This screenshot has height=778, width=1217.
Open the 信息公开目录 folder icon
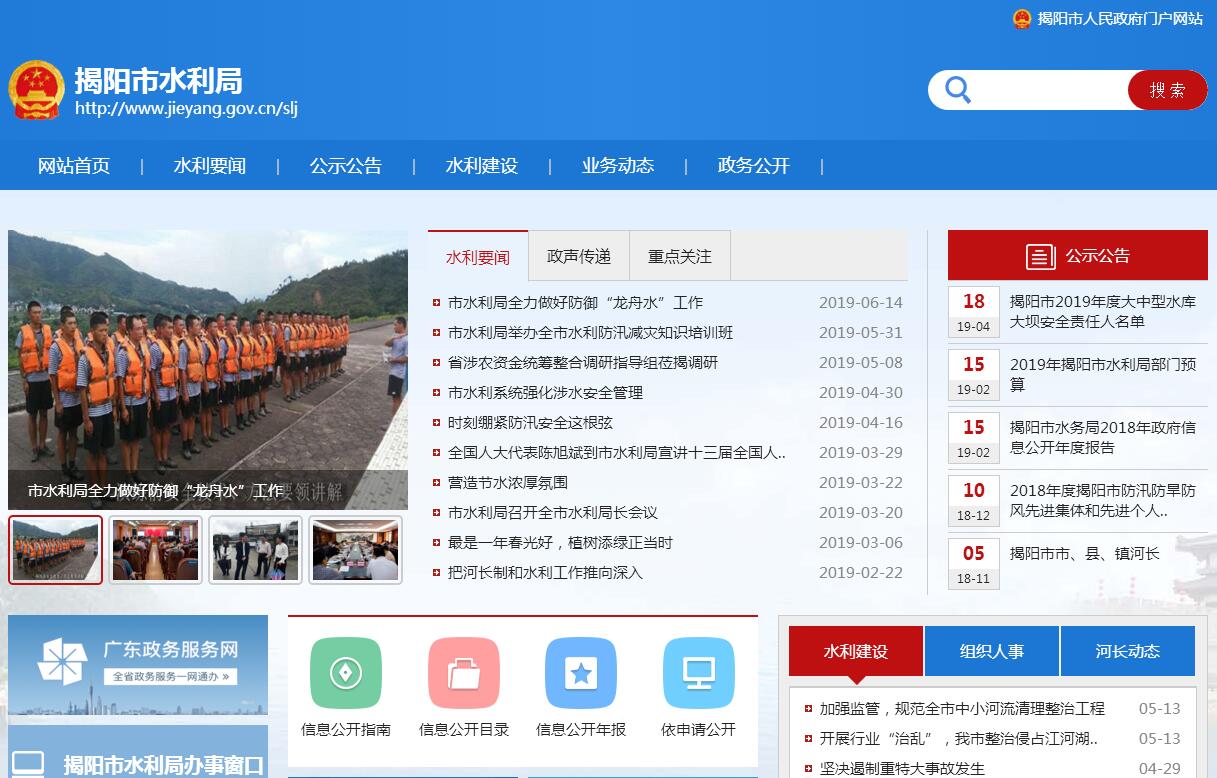[x=464, y=673]
